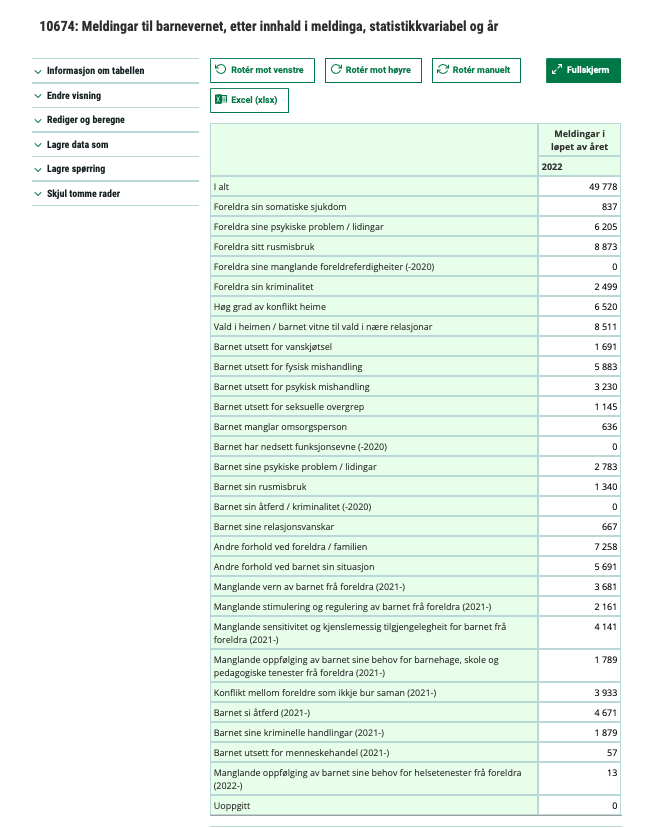
Task: Click the green Excel file icon
Action: (x=221, y=100)
